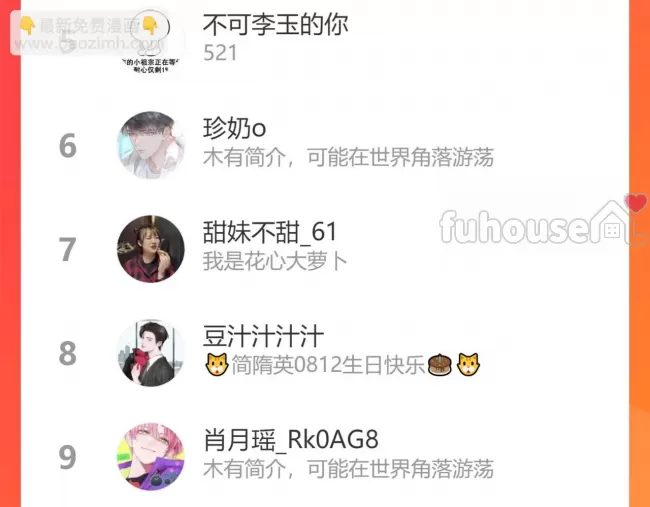650x507 pixels.
Task: Open avatar of 肖月瑶_Rk0AG8
Action: [150, 457]
